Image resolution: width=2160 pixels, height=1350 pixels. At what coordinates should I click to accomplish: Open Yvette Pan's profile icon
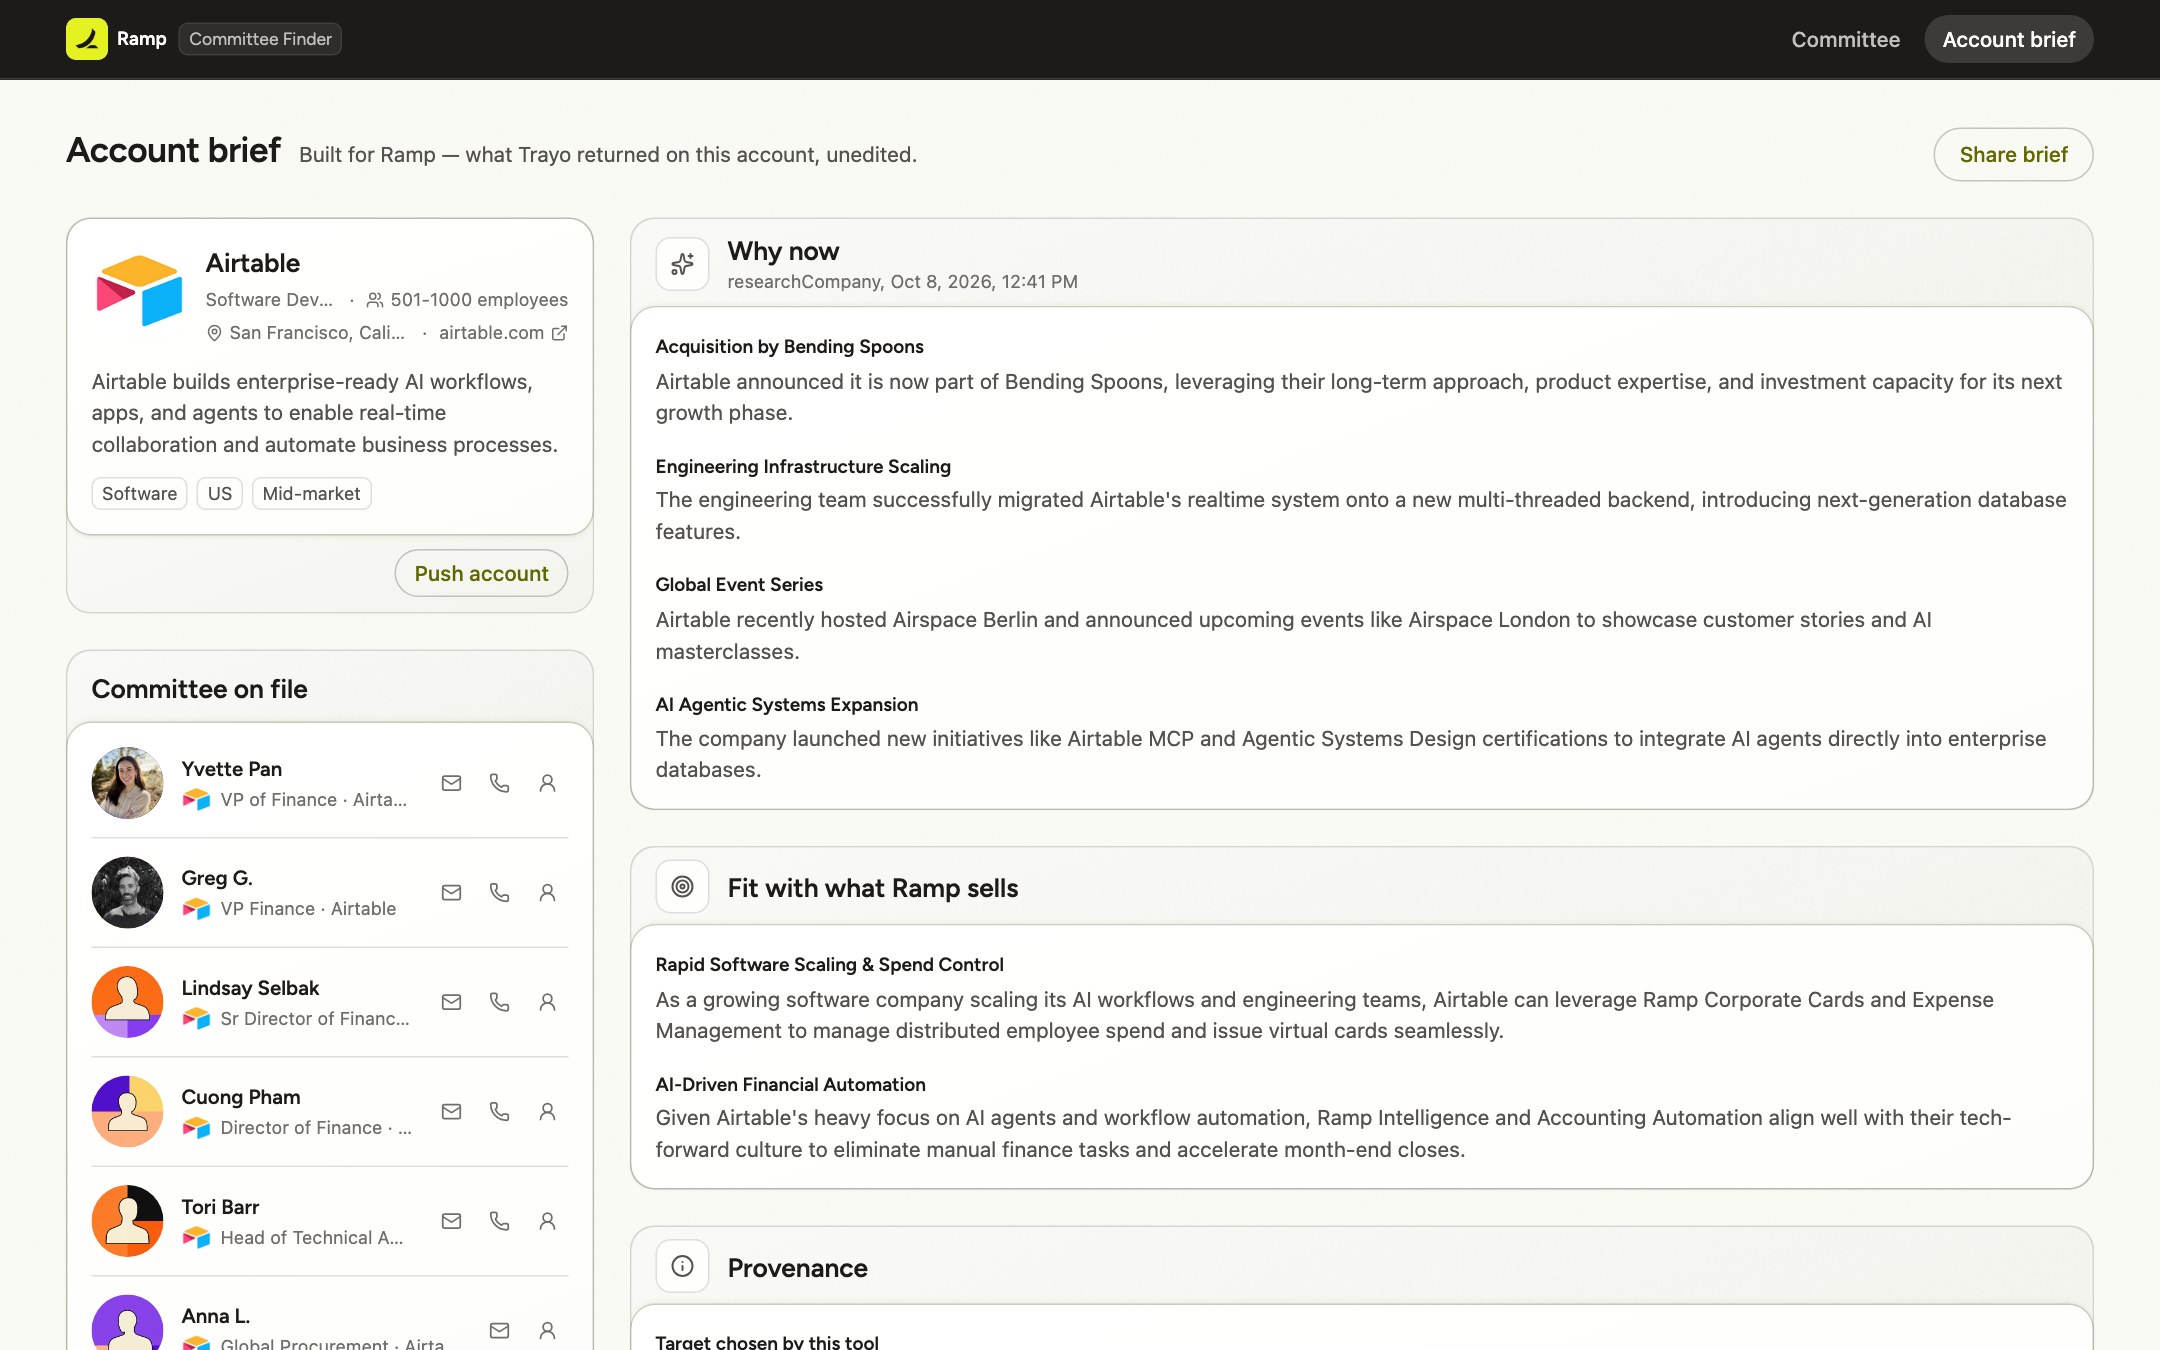(547, 783)
